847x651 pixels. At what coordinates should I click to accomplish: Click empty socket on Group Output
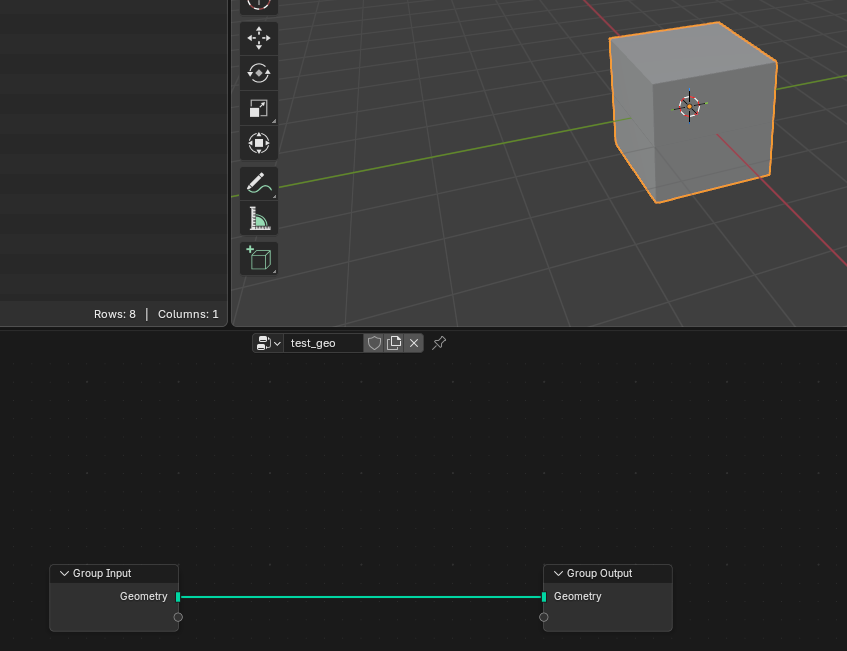pos(543,617)
